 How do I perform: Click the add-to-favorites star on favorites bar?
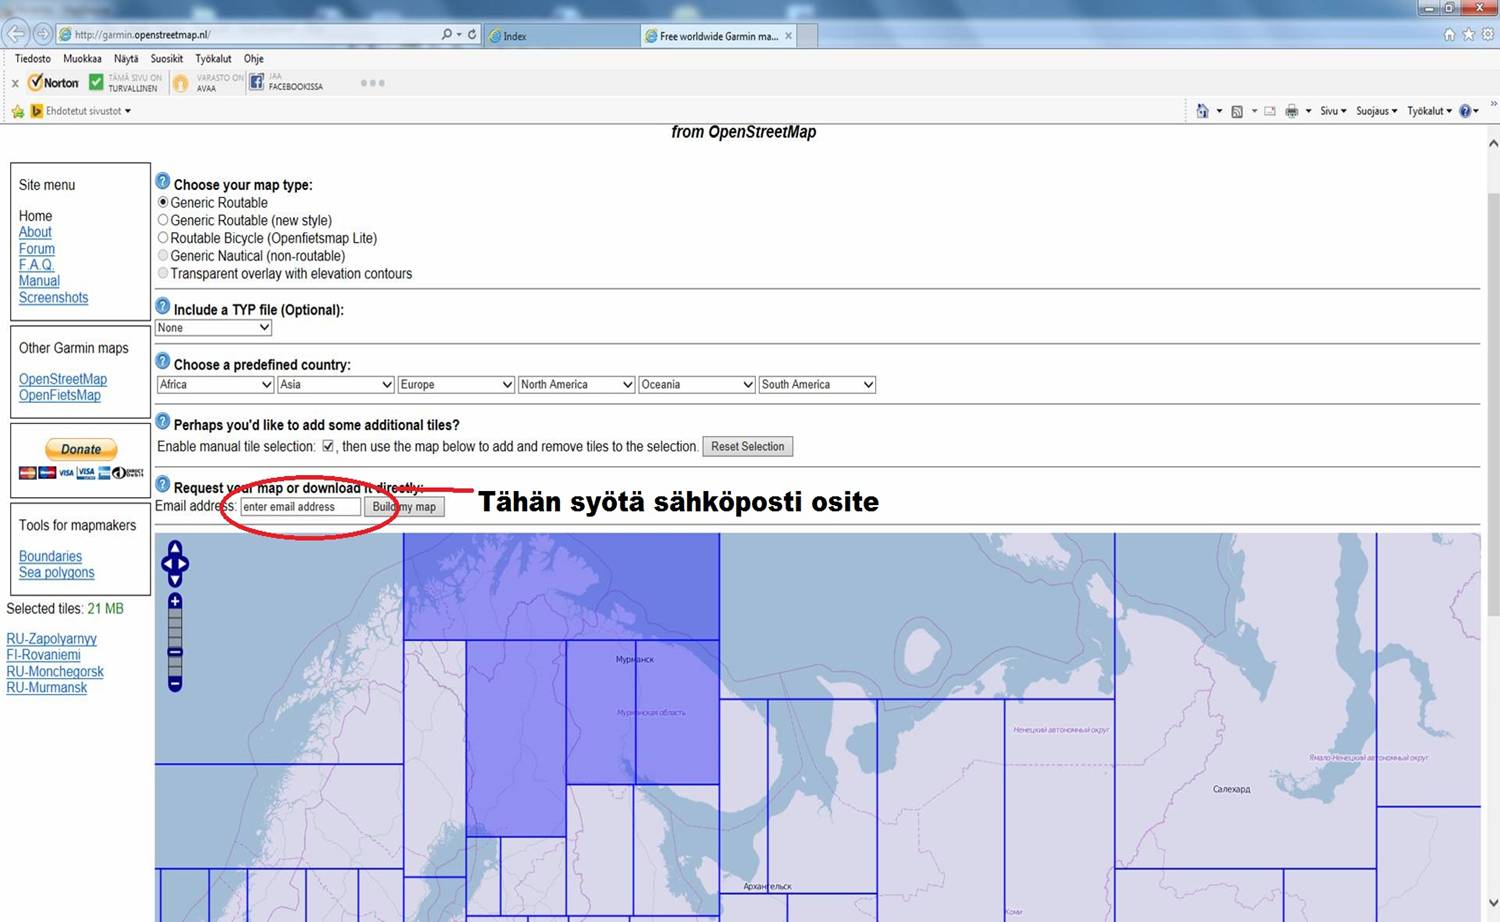coord(17,111)
